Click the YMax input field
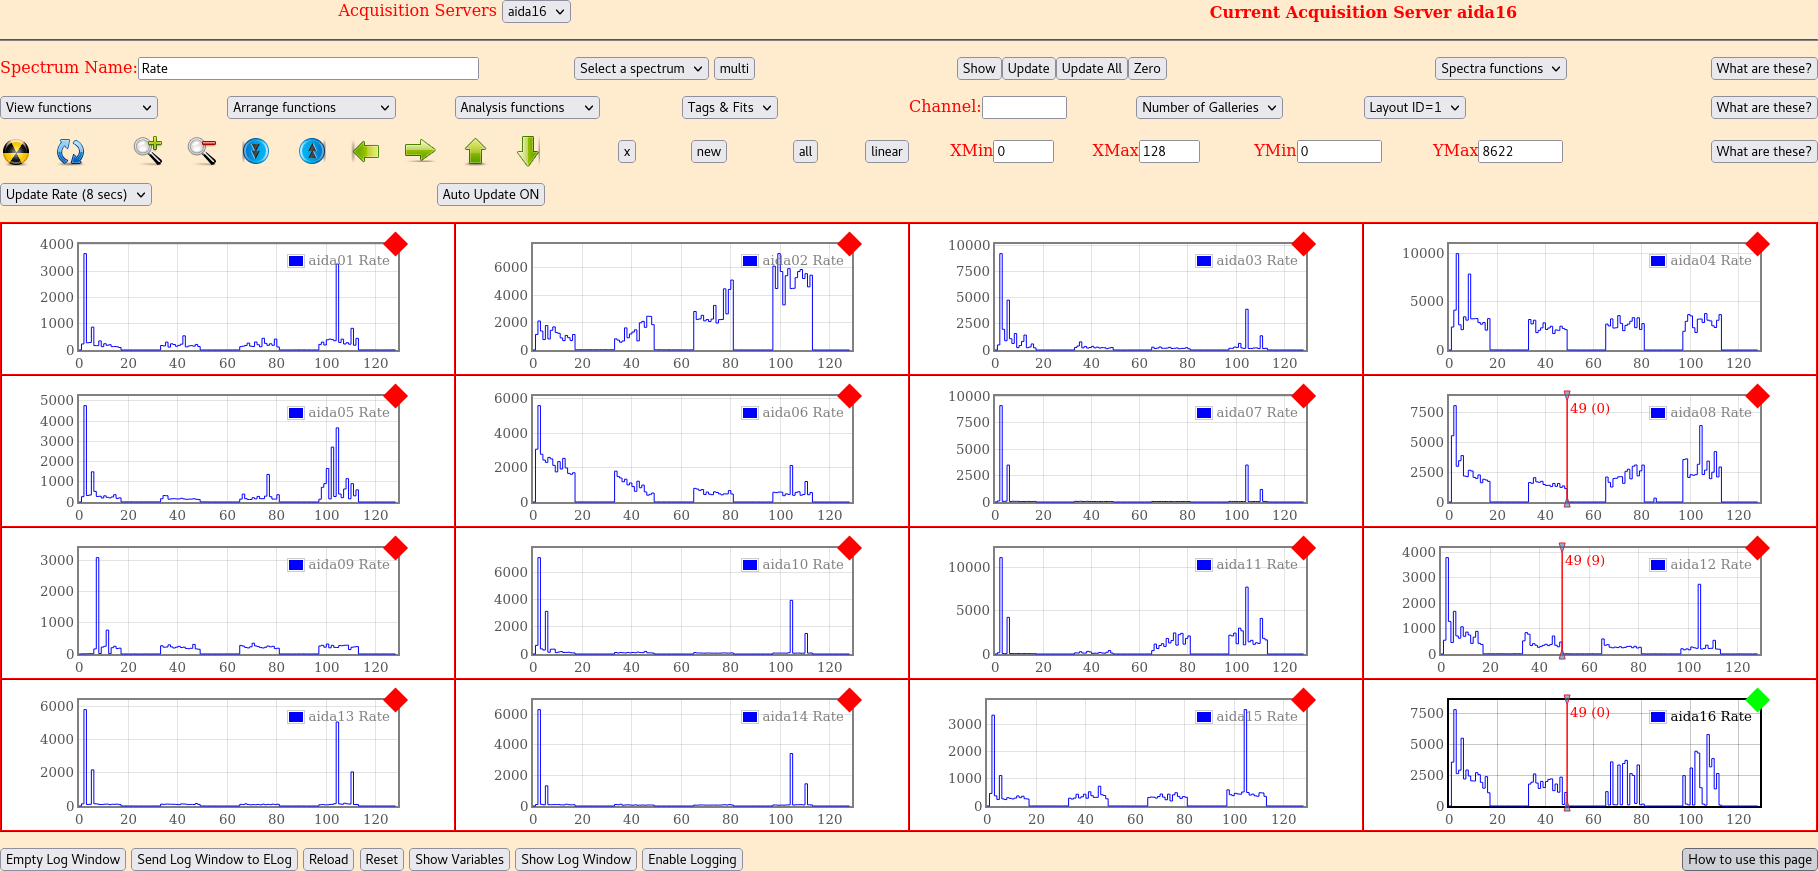The height and width of the screenshot is (871, 1818). pyautogui.click(x=1520, y=151)
